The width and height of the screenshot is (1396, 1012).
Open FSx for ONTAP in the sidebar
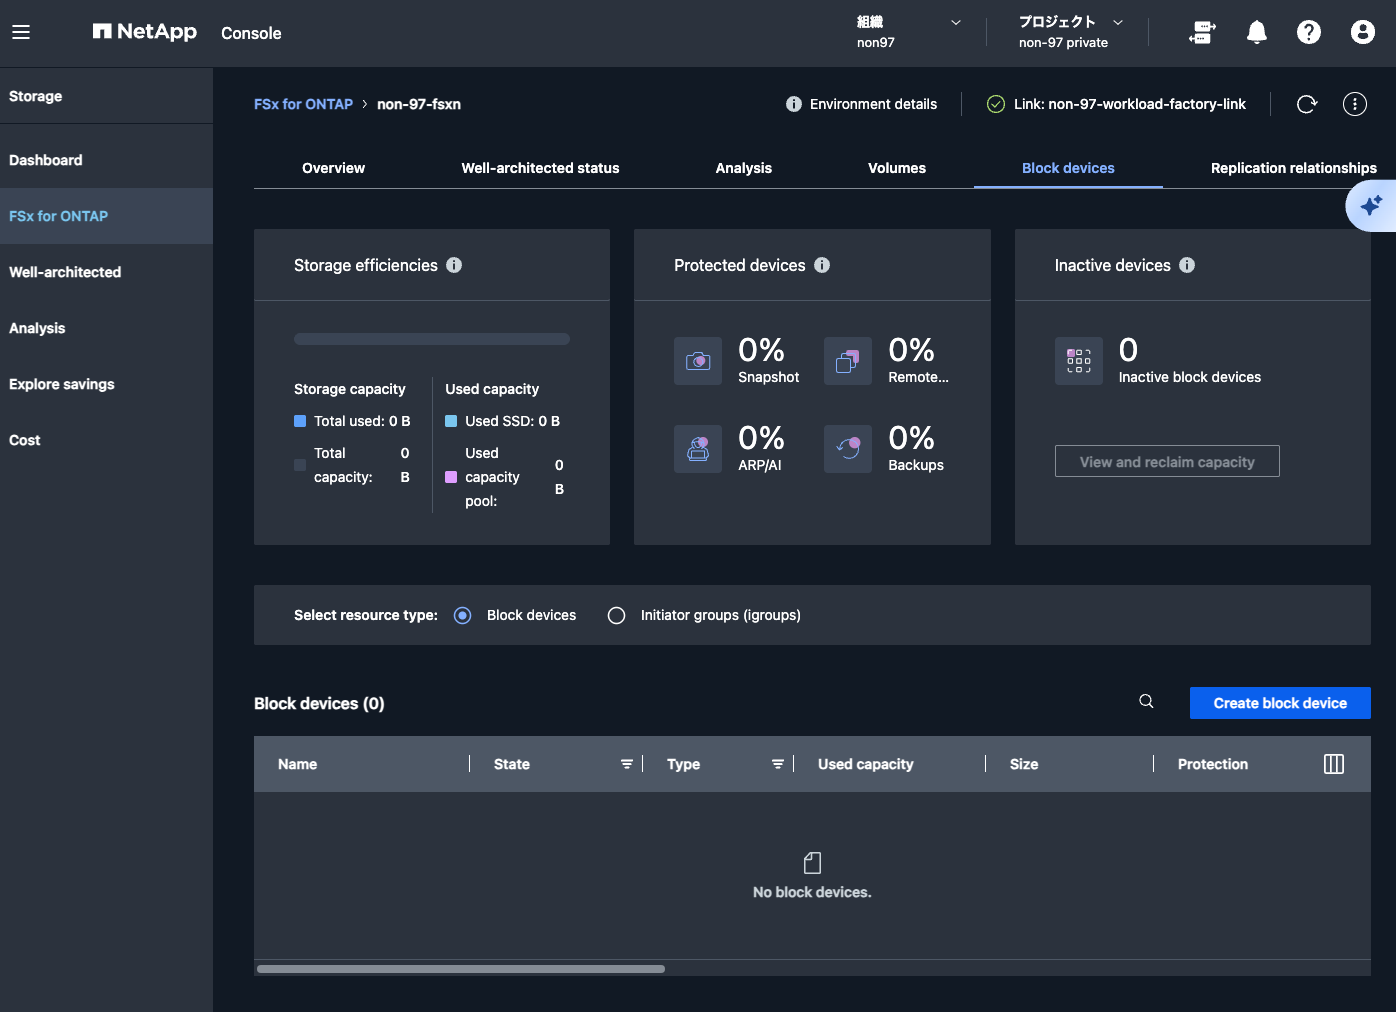[106, 216]
